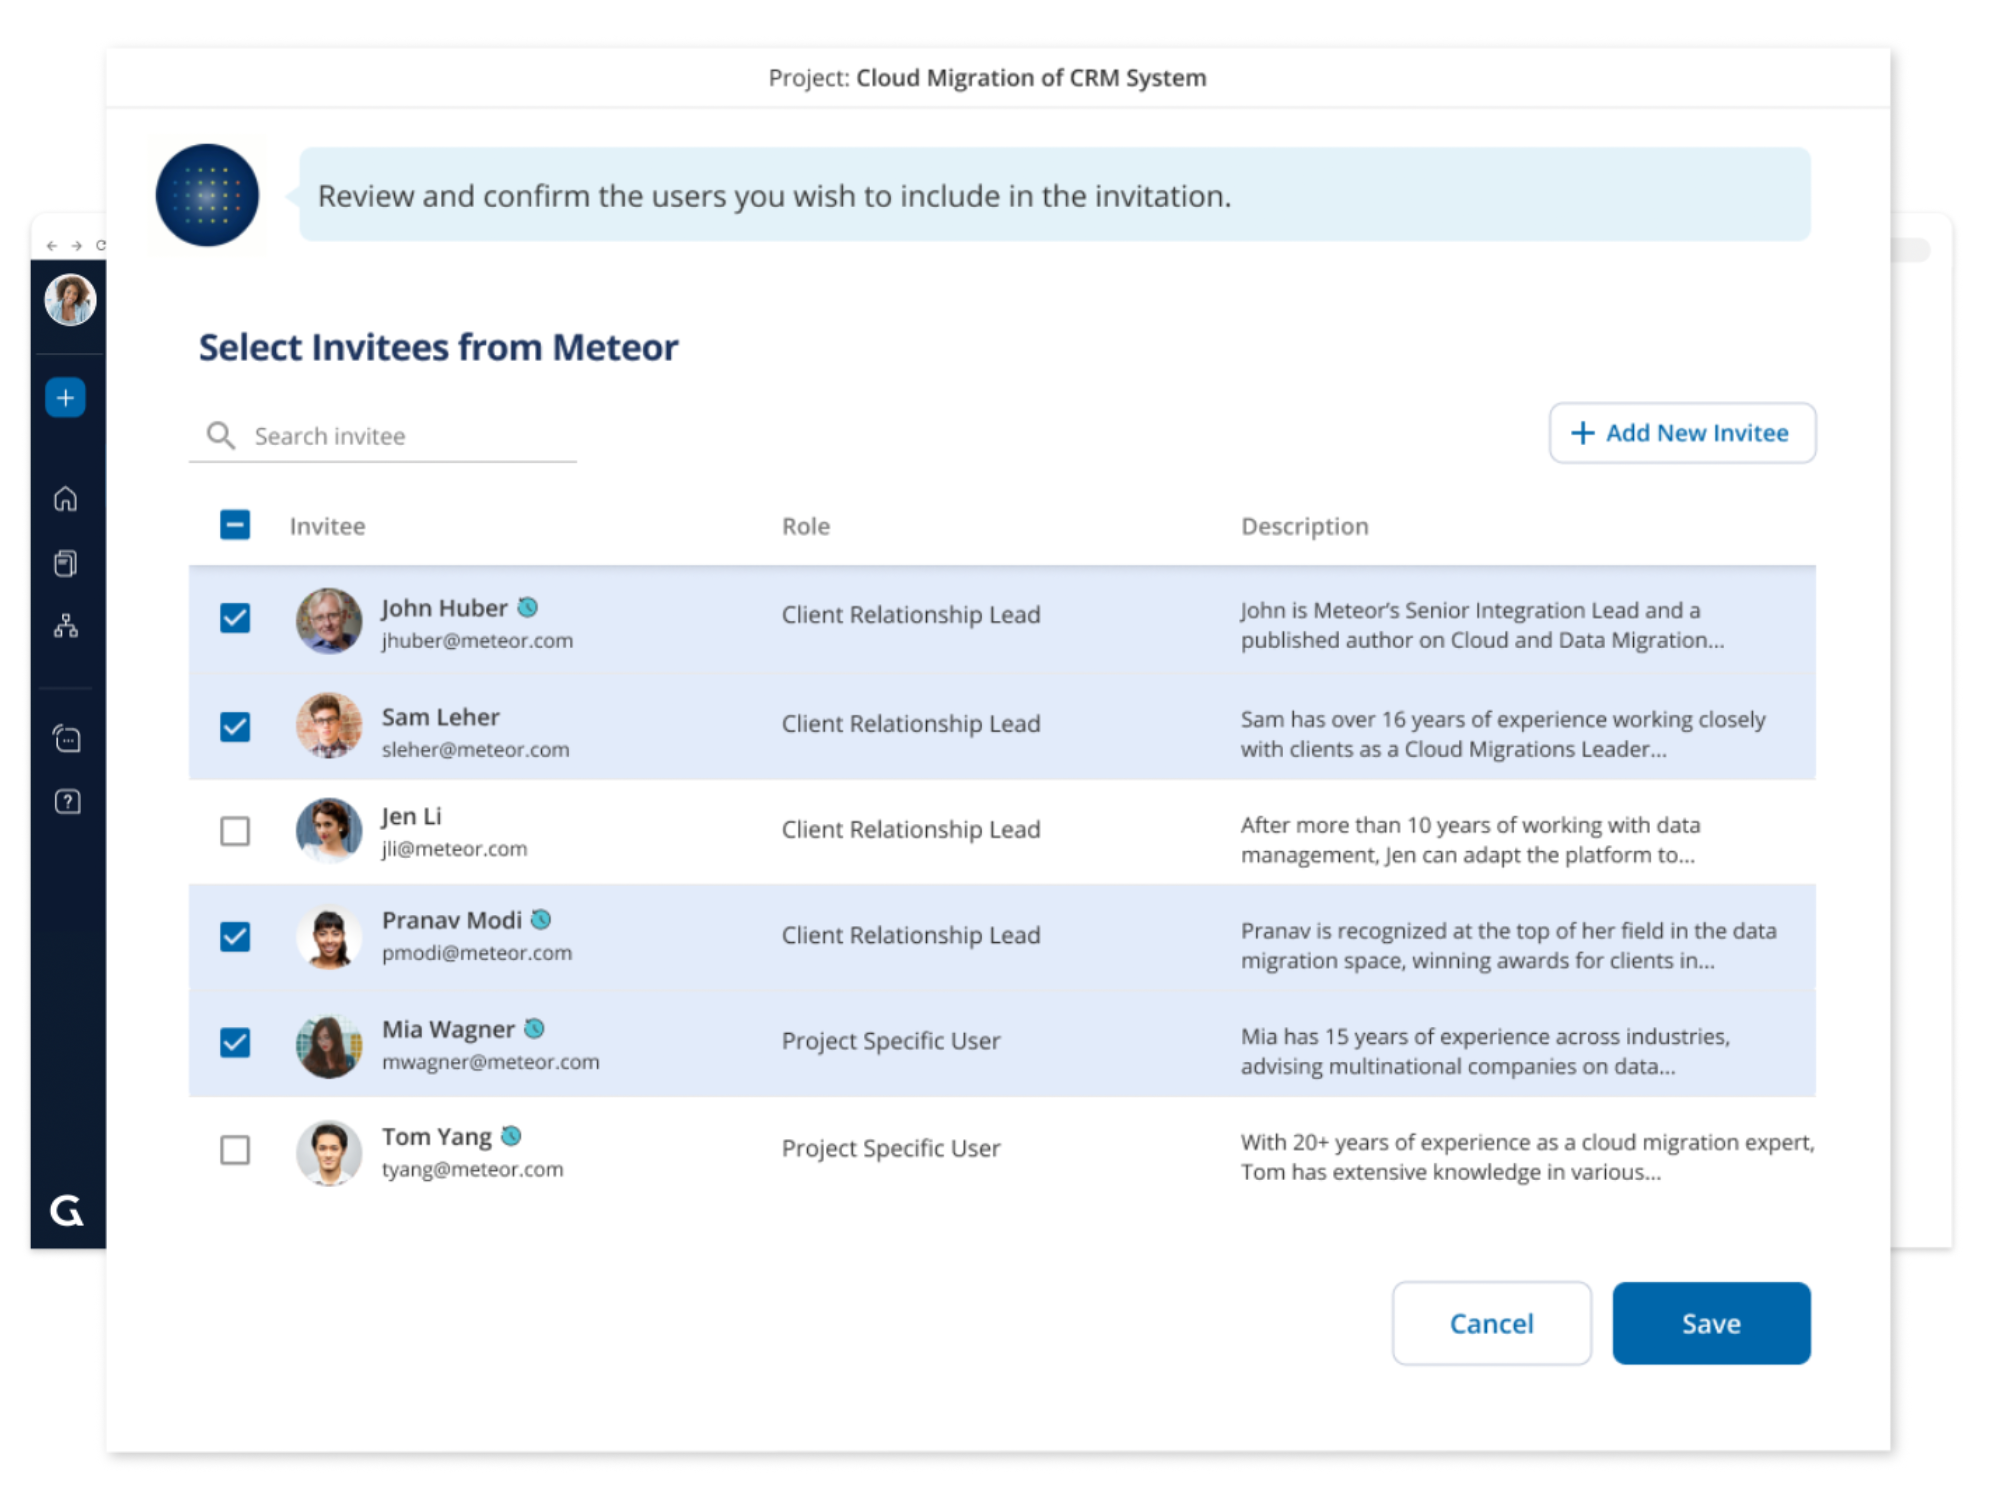
Task: Click the verified badge next to John Huber
Action: coord(528,607)
